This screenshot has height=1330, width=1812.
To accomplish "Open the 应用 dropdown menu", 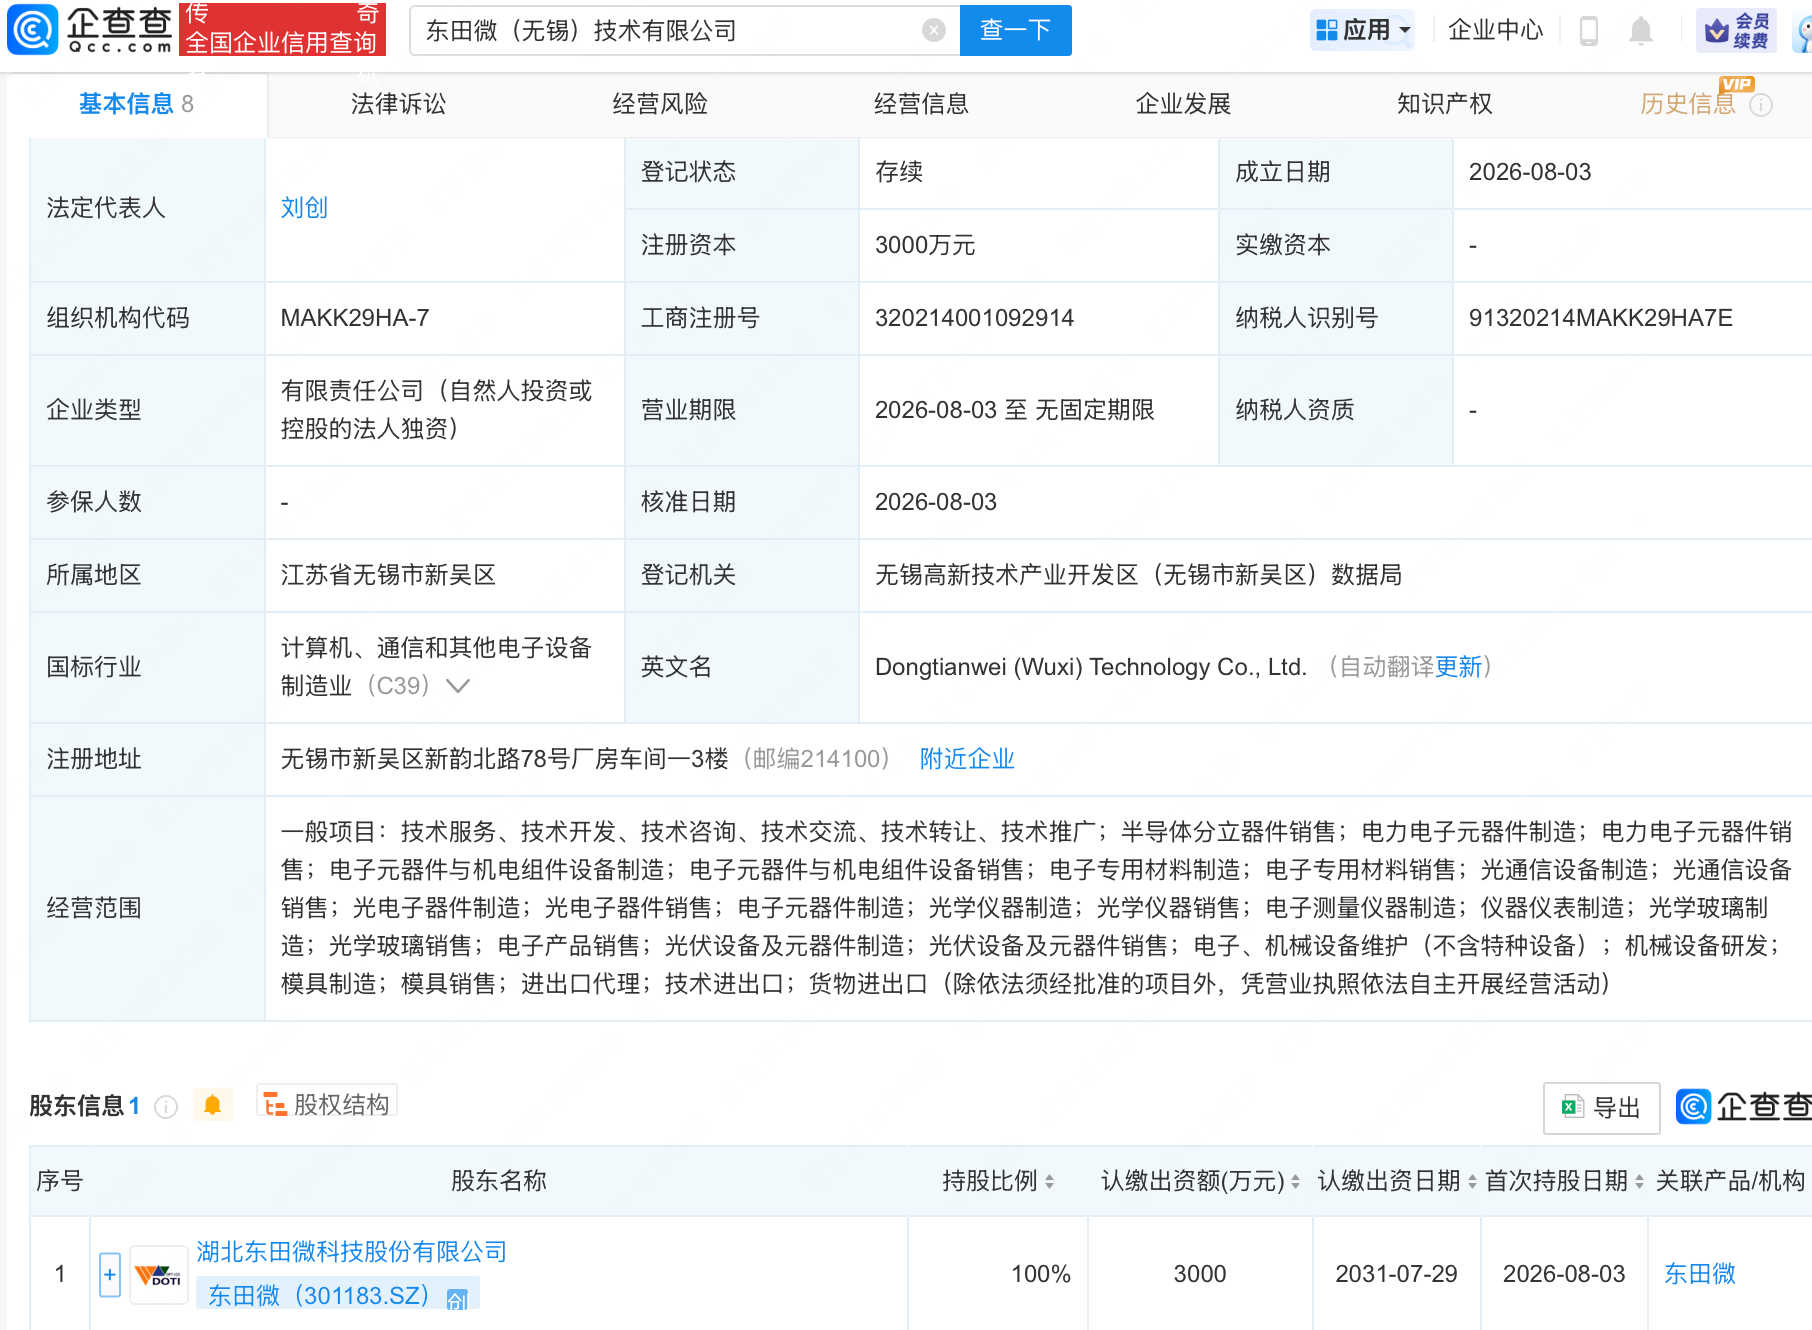I will coord(1363,30).
